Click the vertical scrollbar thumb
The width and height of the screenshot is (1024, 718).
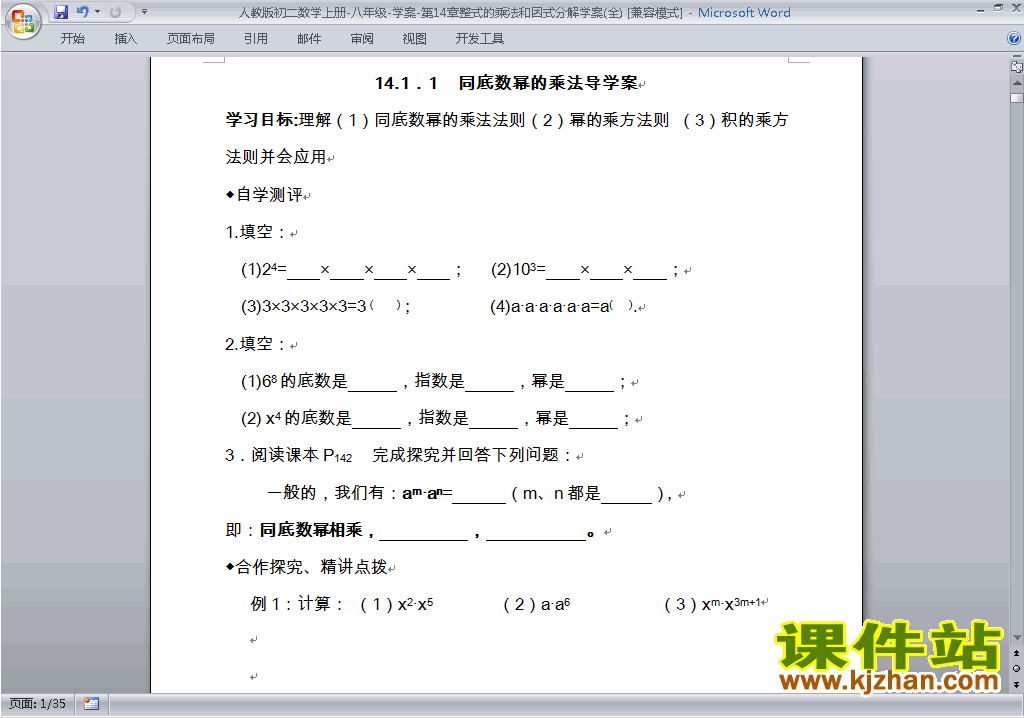[1017, 98]
